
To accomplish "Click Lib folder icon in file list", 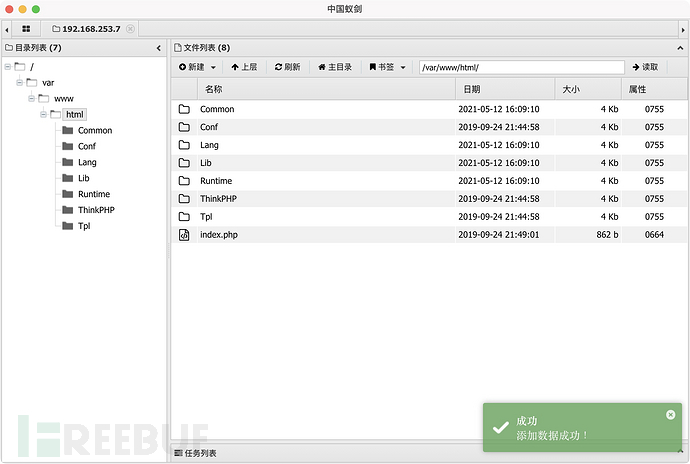I will (184, 163).
